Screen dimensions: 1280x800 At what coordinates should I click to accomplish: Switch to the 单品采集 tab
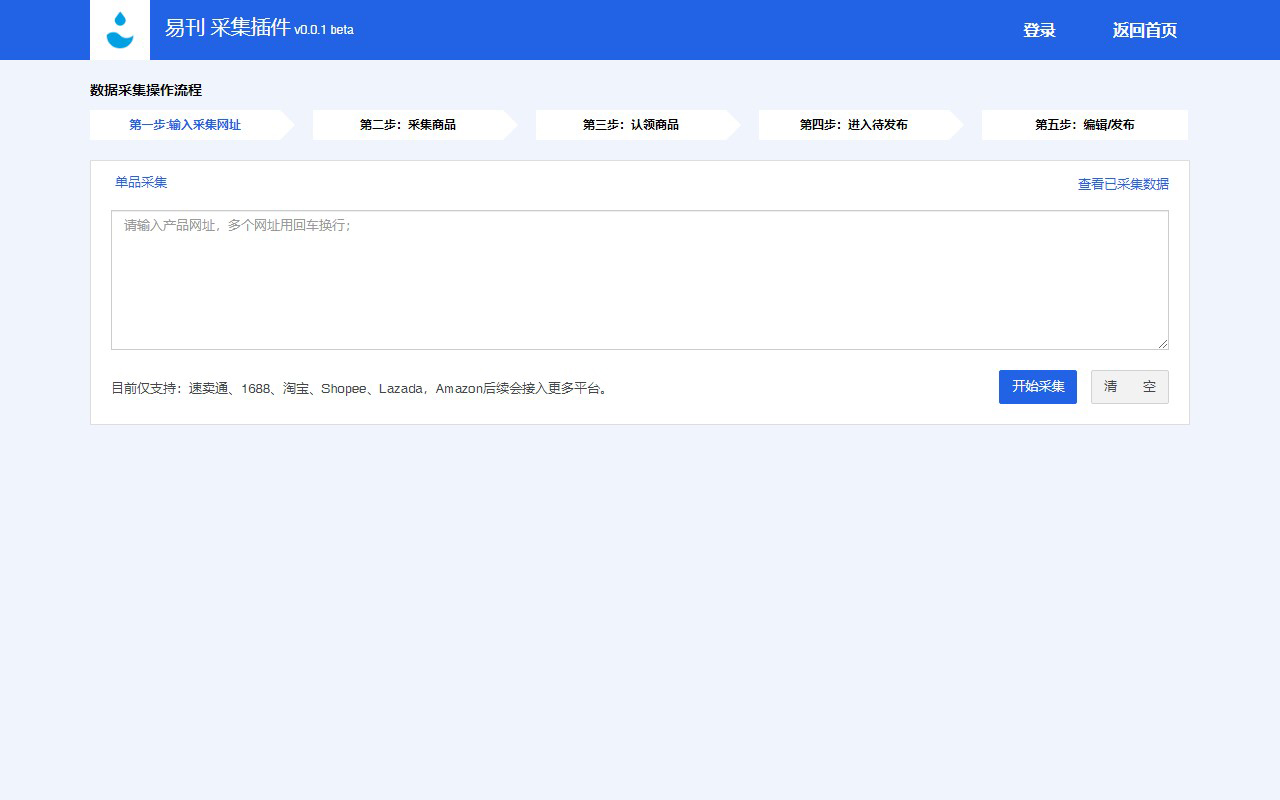[x=140, y=182]
